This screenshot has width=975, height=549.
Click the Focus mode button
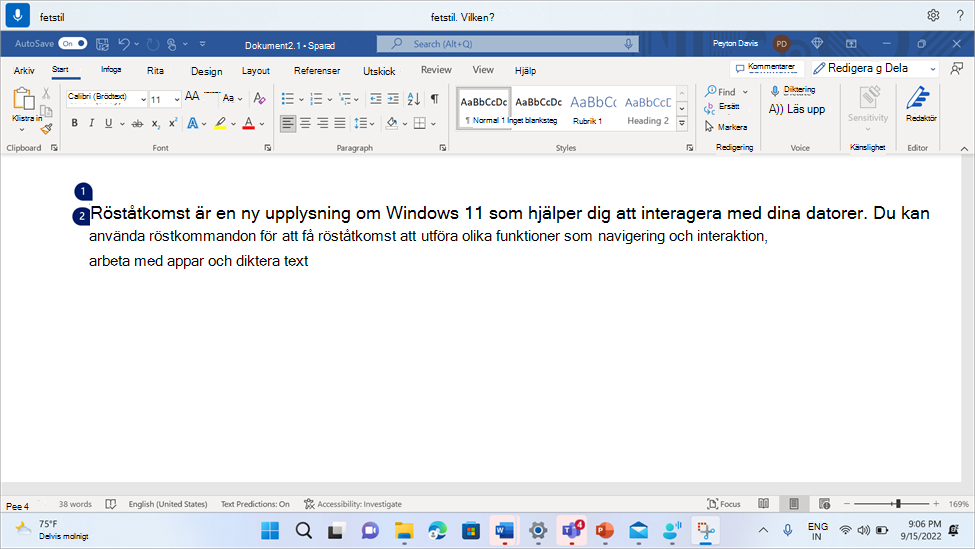(x=724, y=504)
